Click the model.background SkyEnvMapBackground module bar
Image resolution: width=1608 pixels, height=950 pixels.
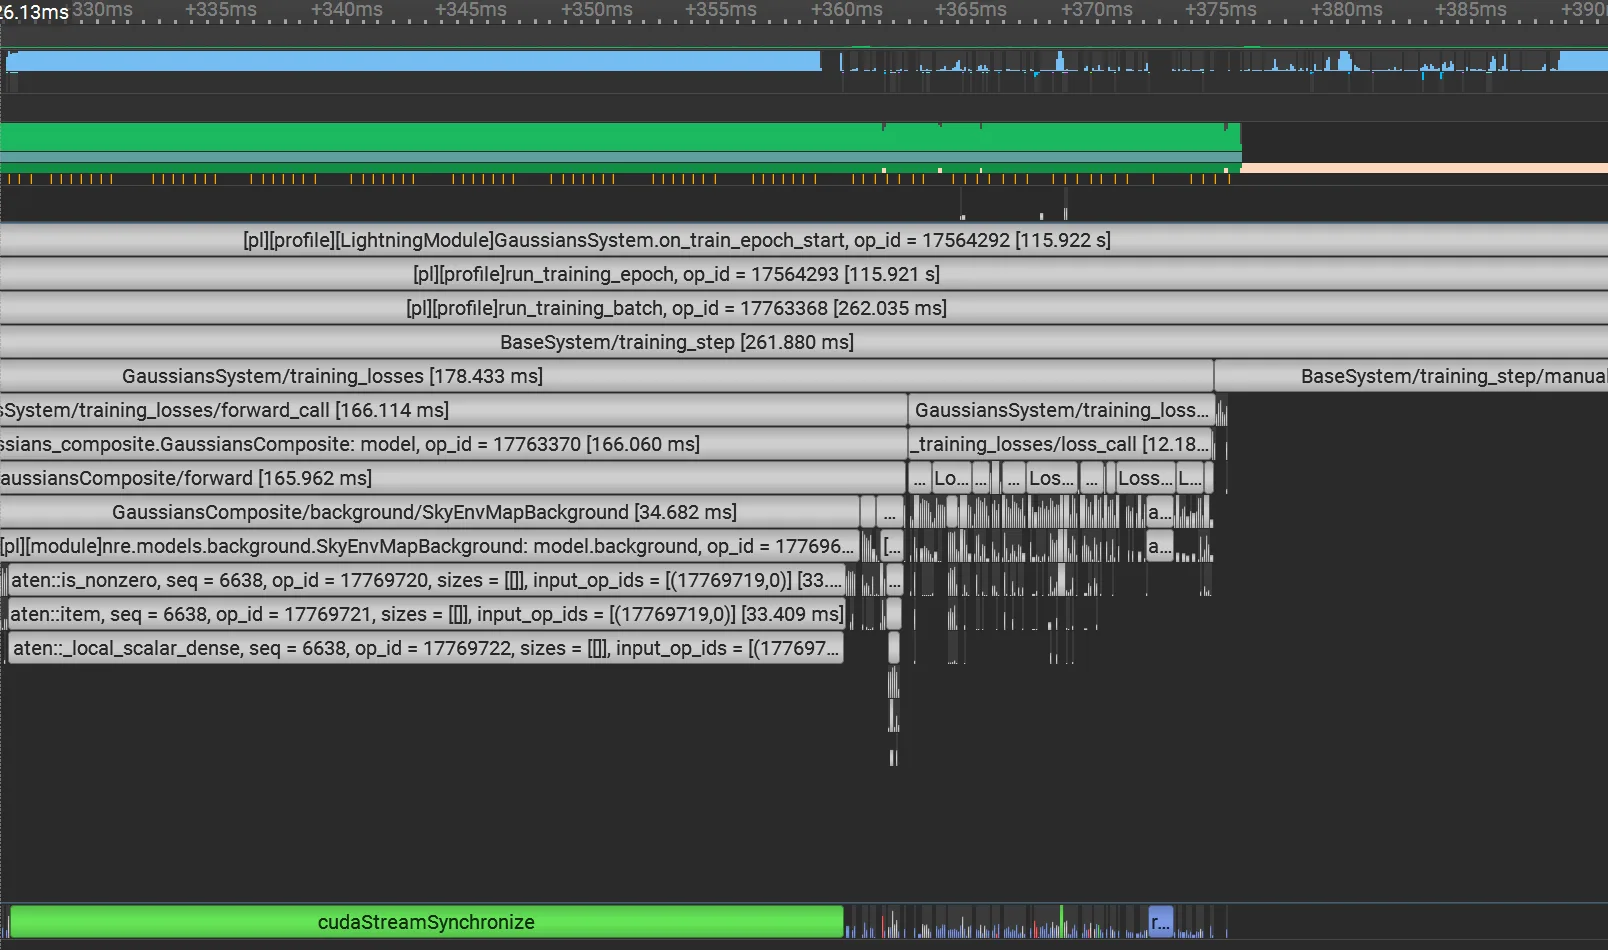click(428, 546)
